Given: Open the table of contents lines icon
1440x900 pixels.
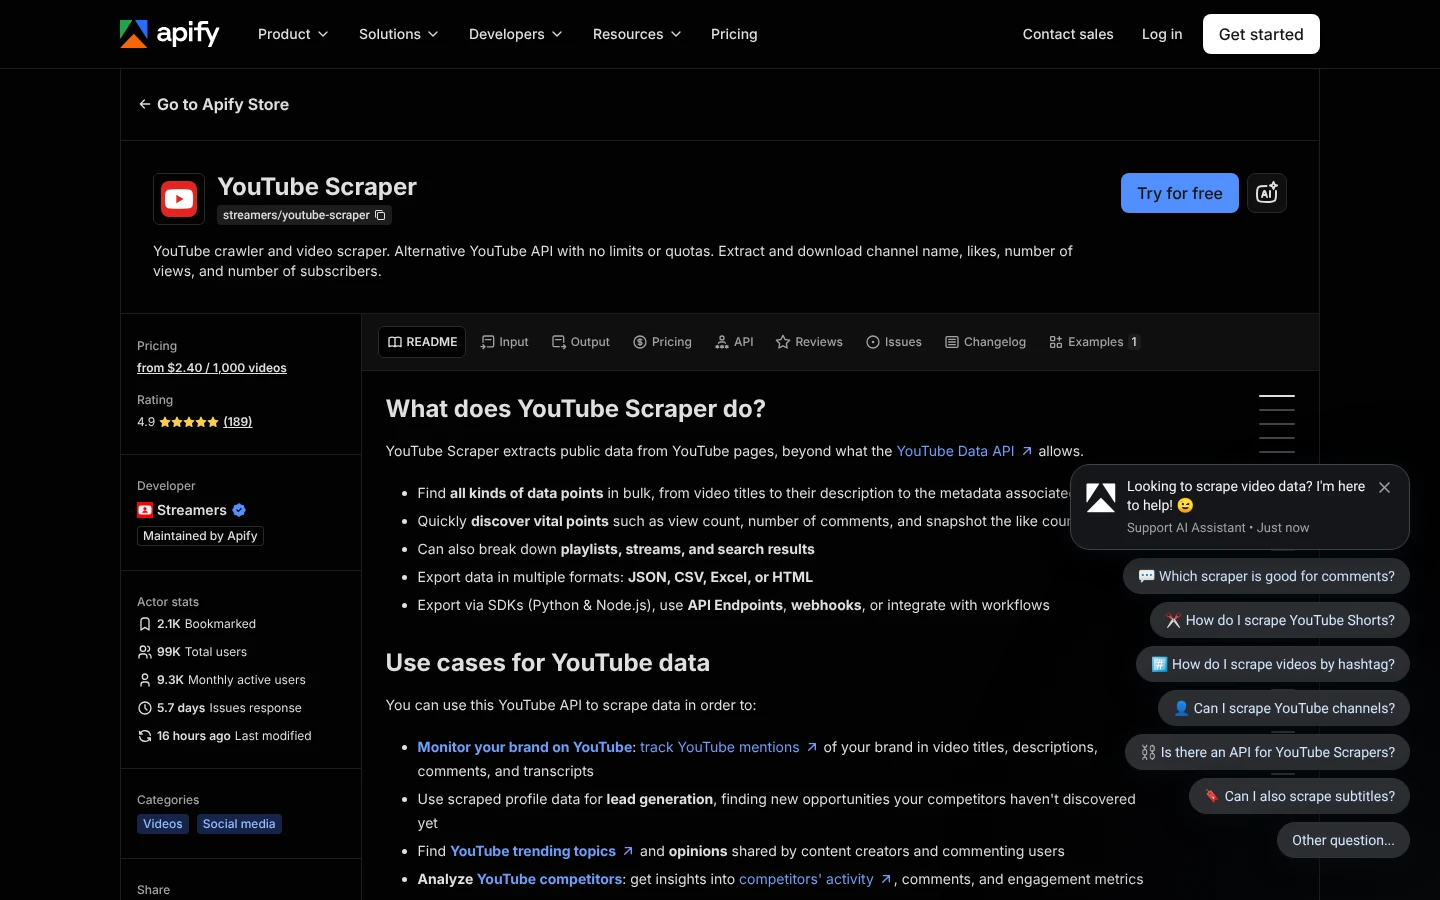Looking at the screenshot, I should pos(1277,424).
